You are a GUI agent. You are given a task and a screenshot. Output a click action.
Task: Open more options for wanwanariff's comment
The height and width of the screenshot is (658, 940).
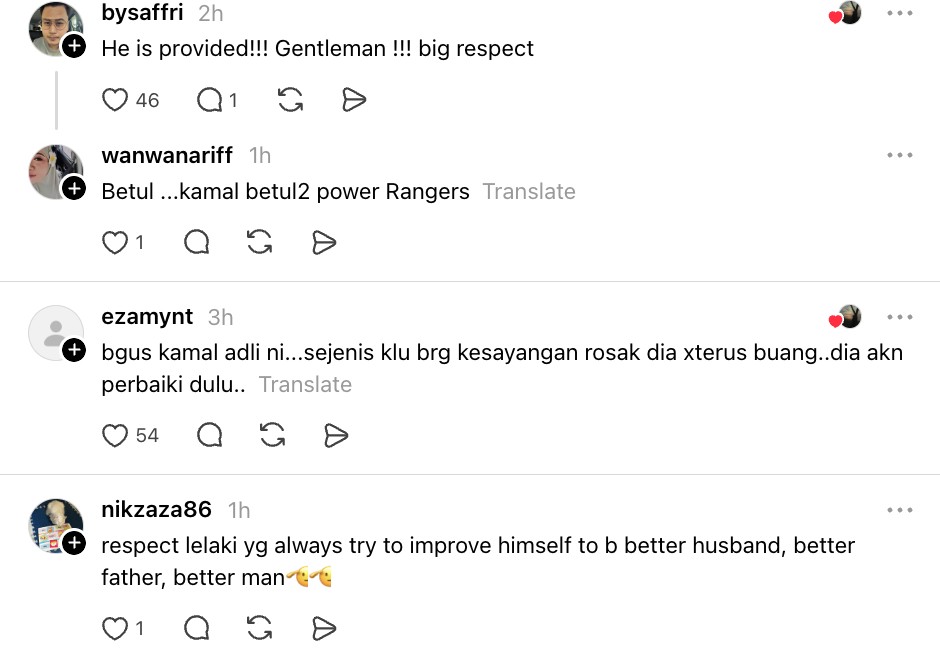pyautogui.click(x=899, y=156)
